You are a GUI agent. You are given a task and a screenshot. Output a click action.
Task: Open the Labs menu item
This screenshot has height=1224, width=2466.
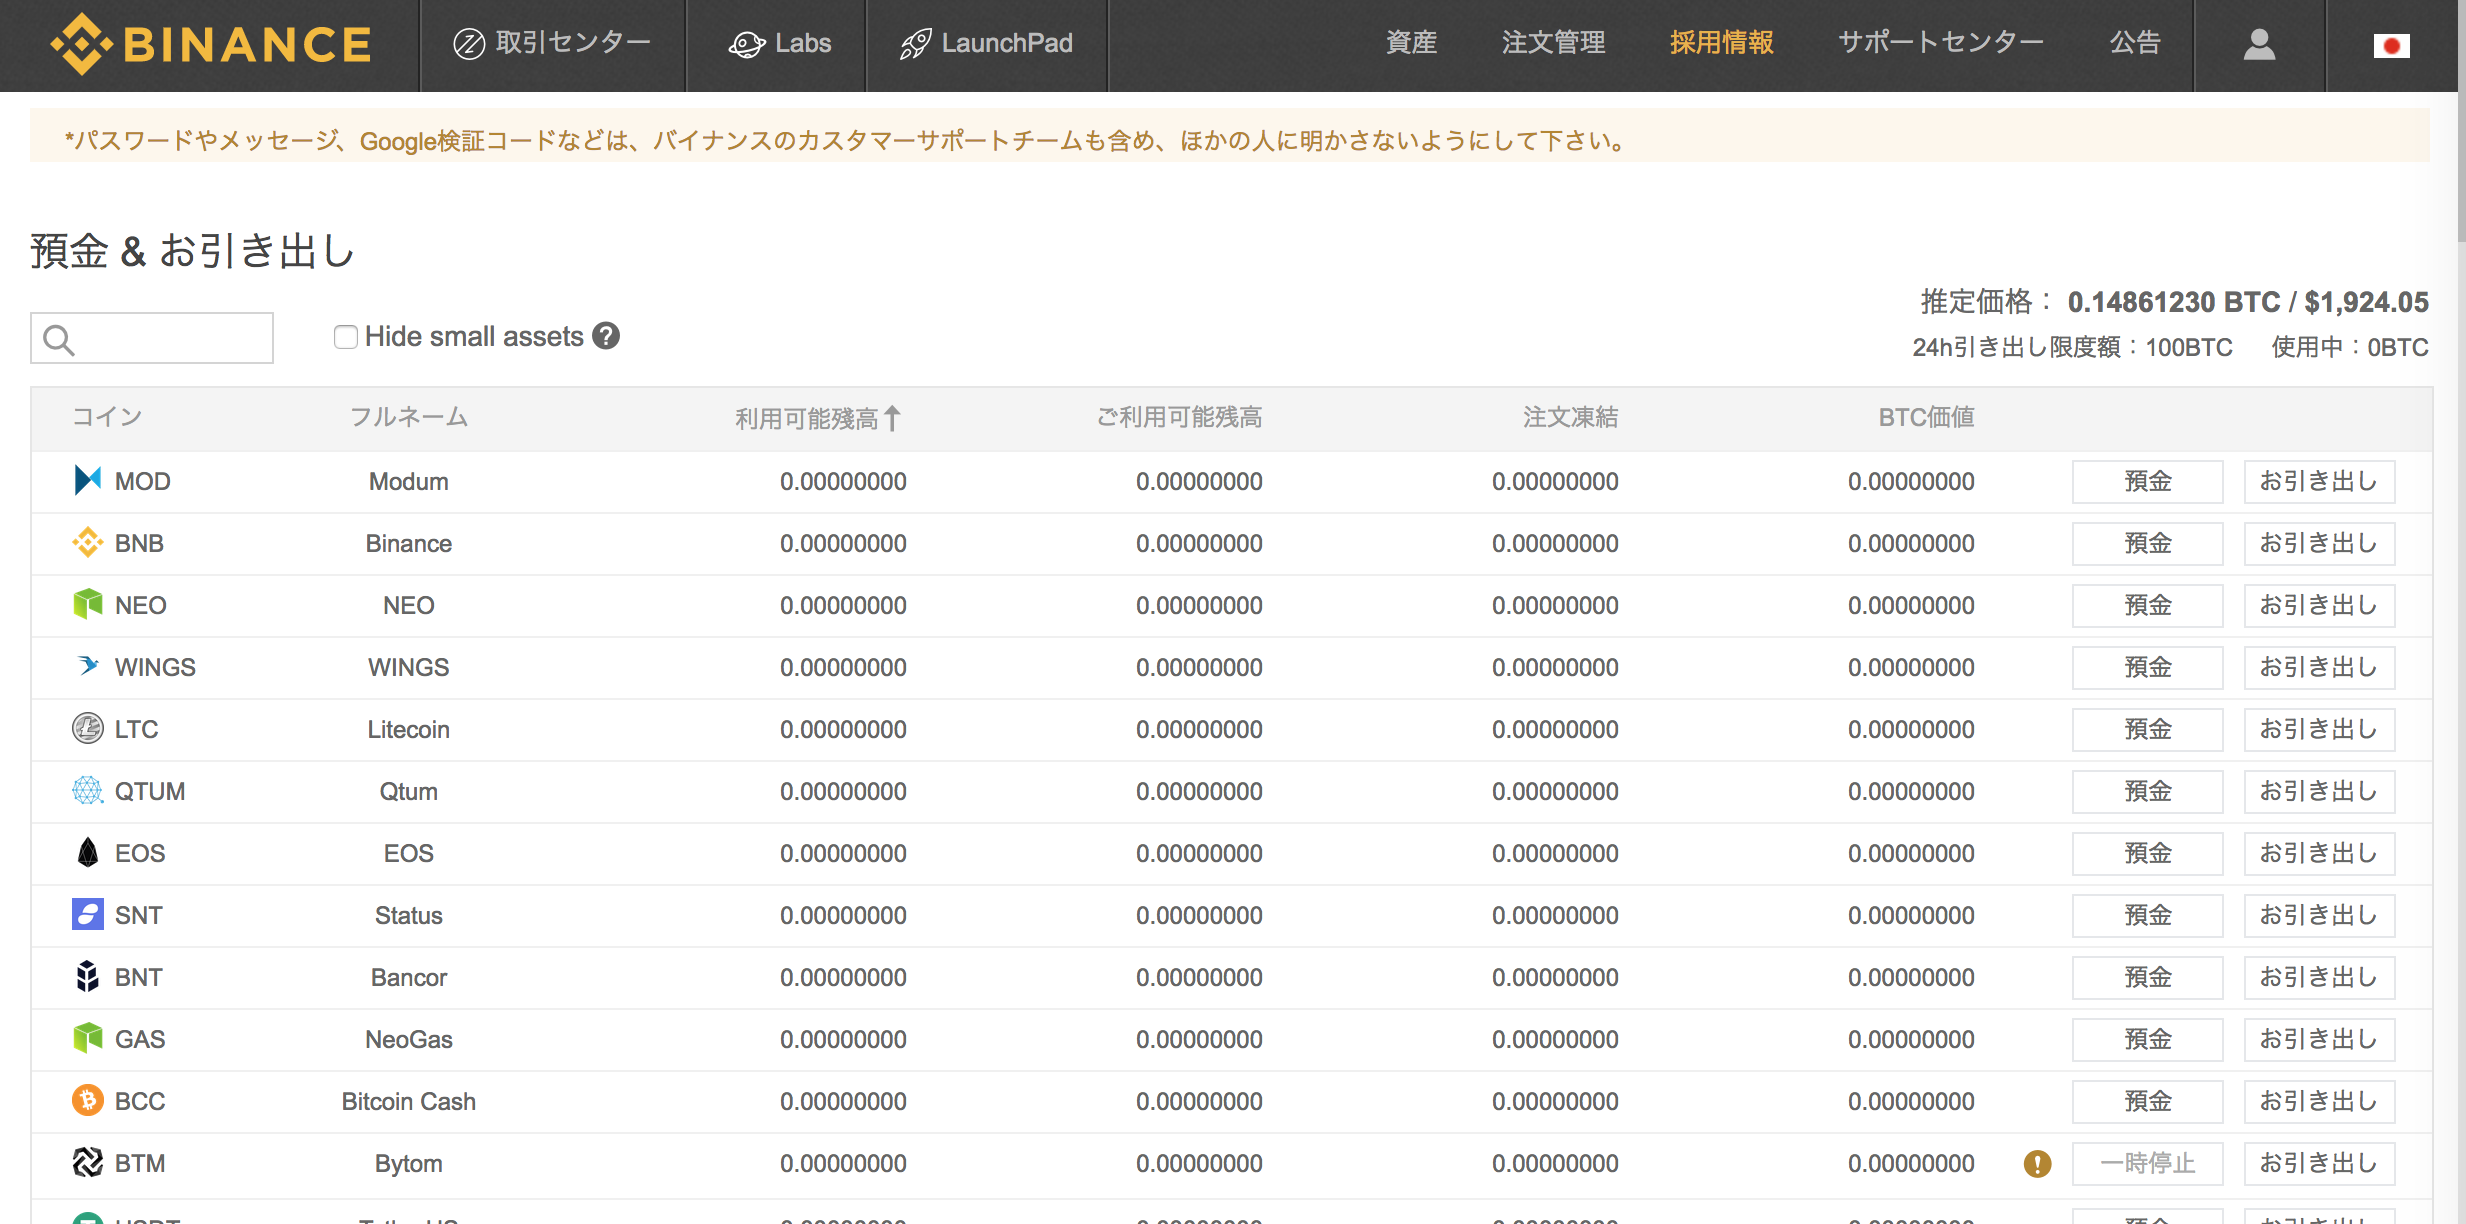(x=780, y=44)
